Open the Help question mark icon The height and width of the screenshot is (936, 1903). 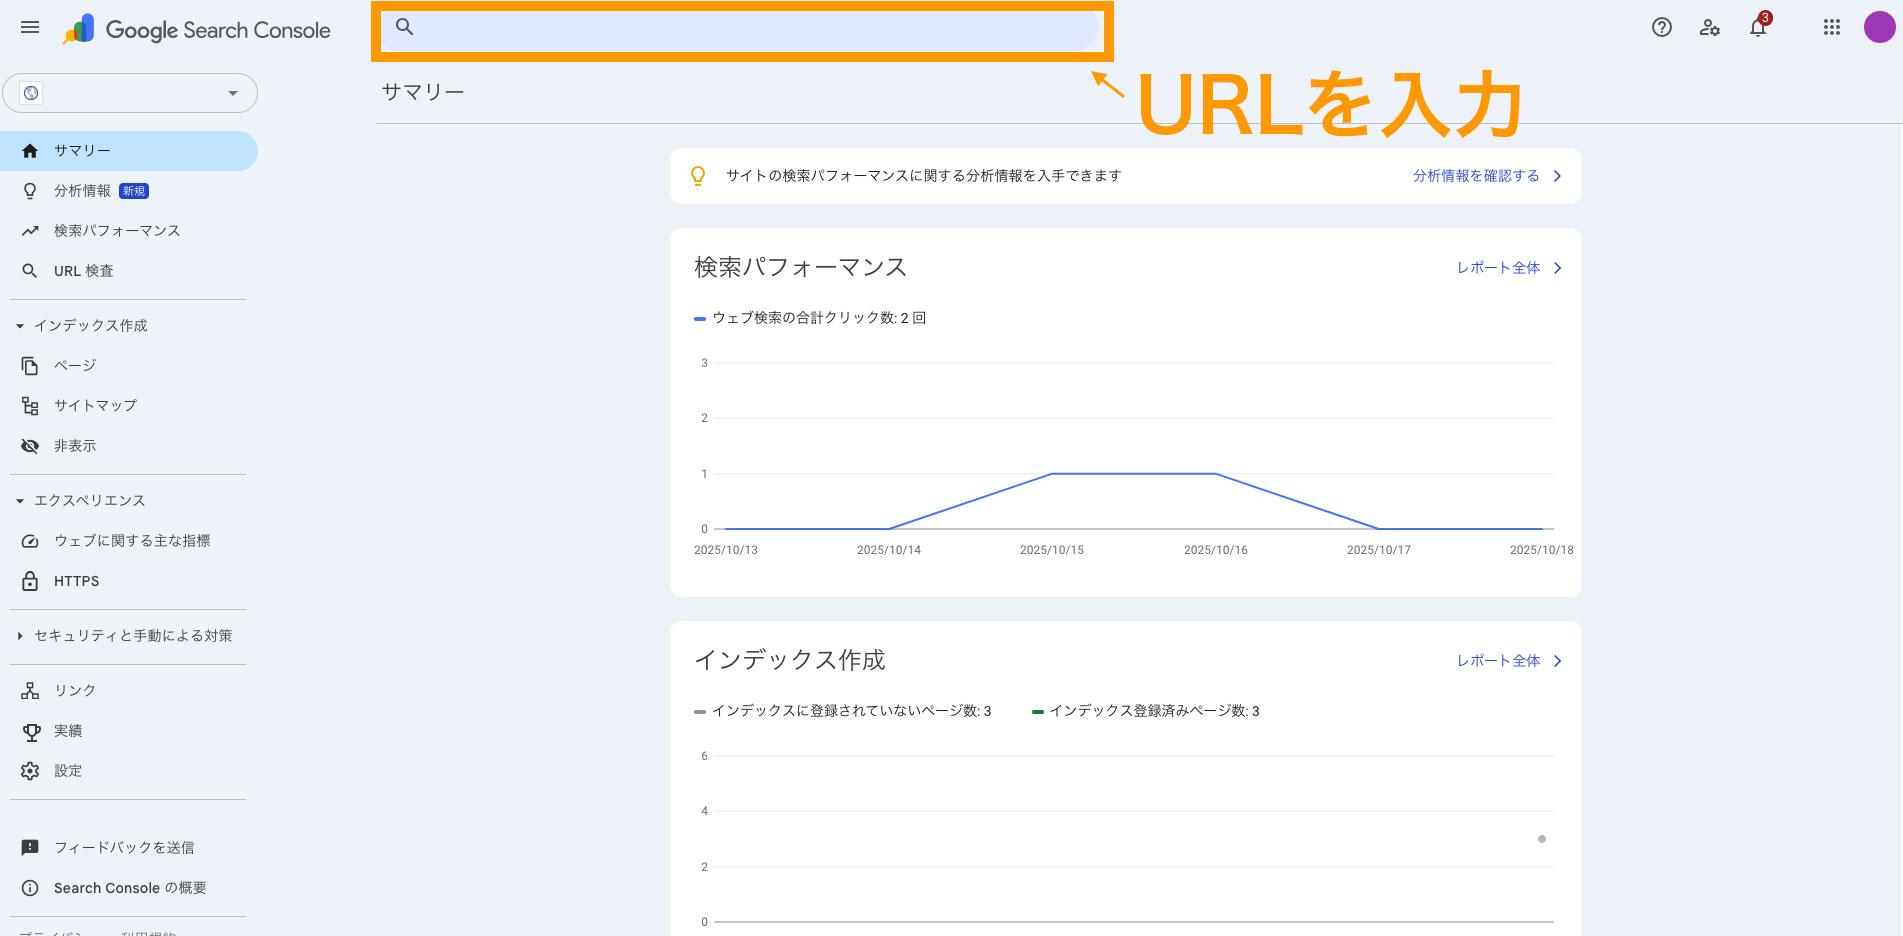point(1662,28)
